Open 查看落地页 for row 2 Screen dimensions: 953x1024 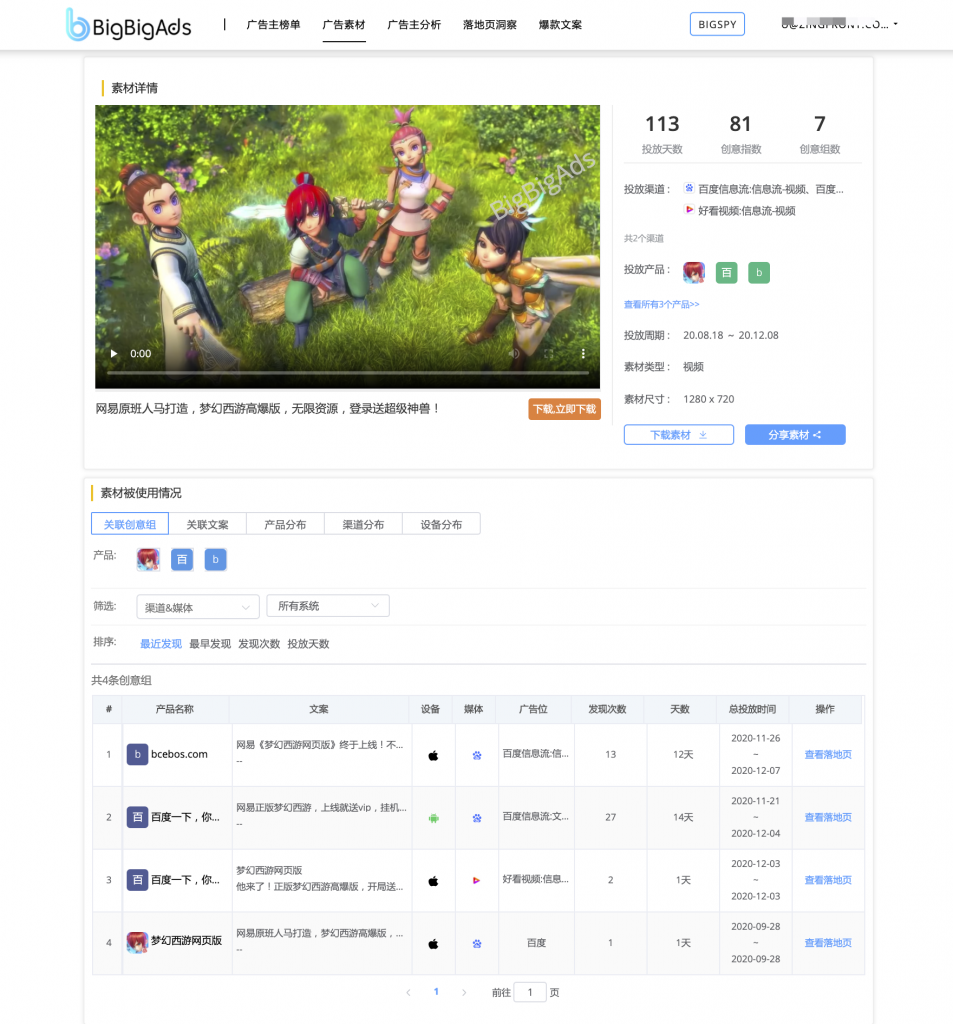pyautogui.click(x=828, y=817)
